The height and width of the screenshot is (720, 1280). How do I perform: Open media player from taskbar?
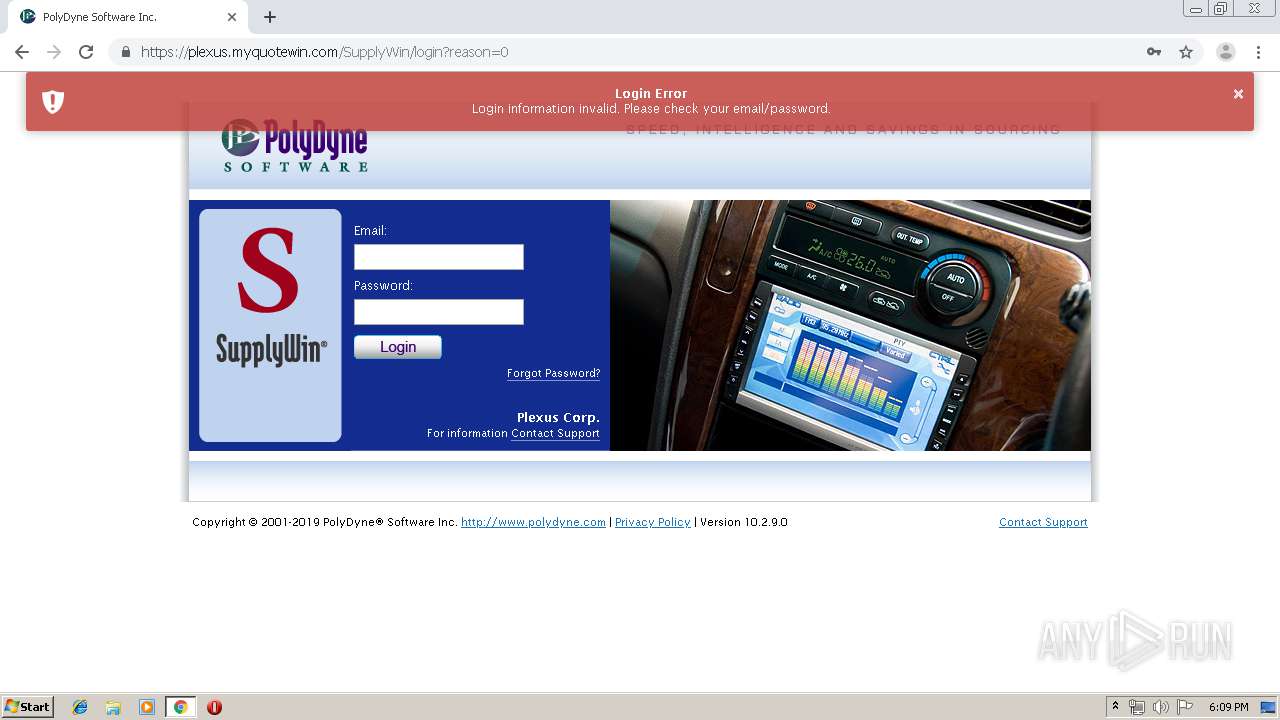147,707
